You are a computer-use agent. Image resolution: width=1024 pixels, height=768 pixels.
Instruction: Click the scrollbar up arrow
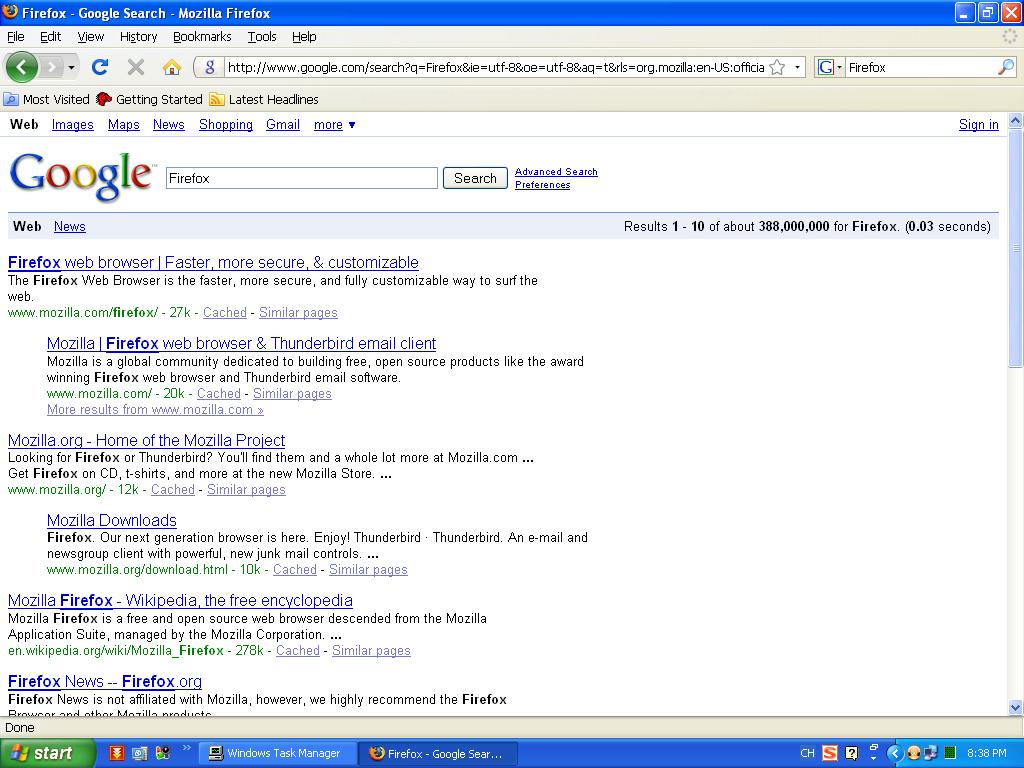pyautogui.click(x=1015, y=120)
